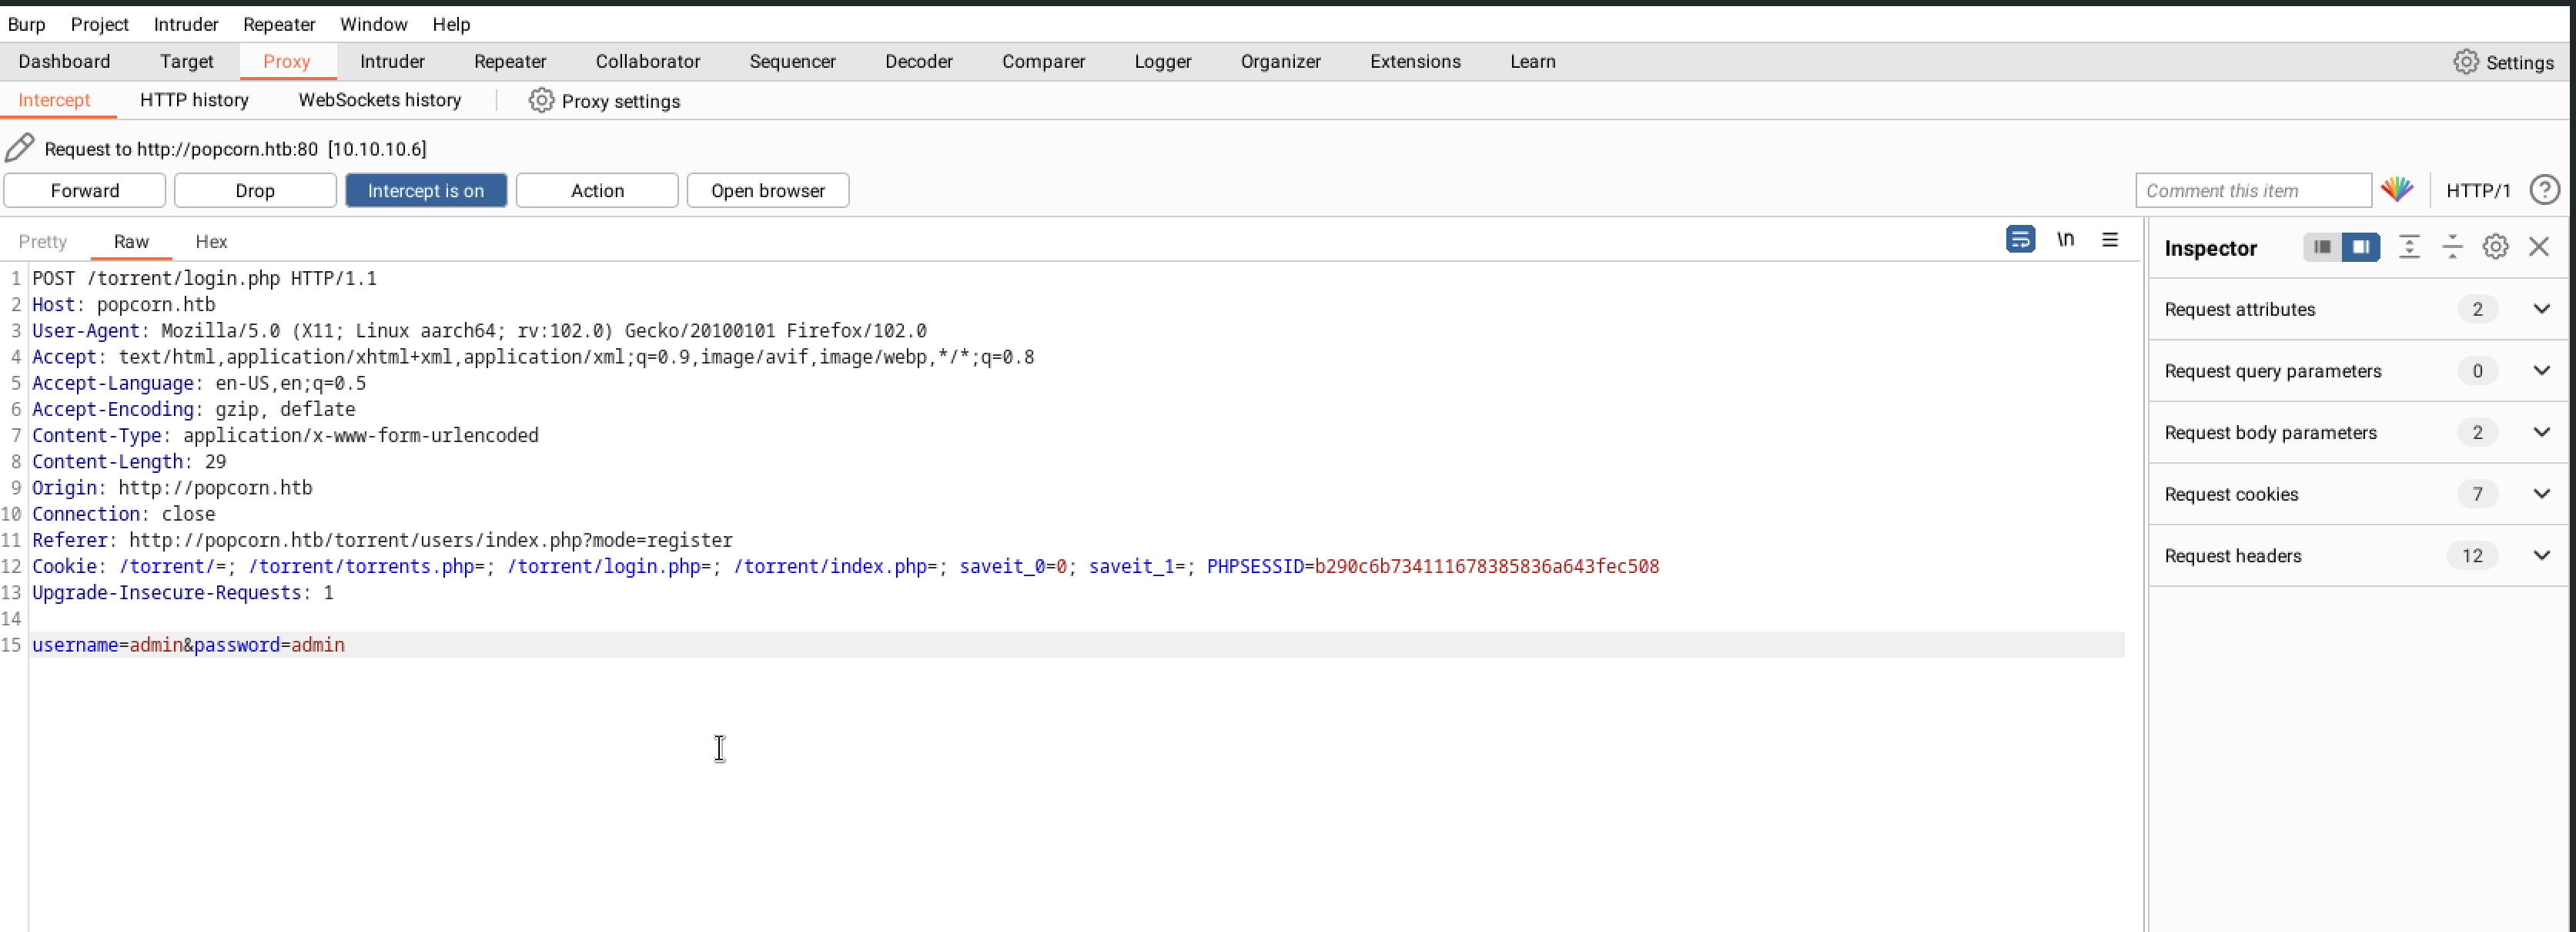Switch editor to Raw view
Viewport: 2576px width, 932px height.
[x=131, y=241]
